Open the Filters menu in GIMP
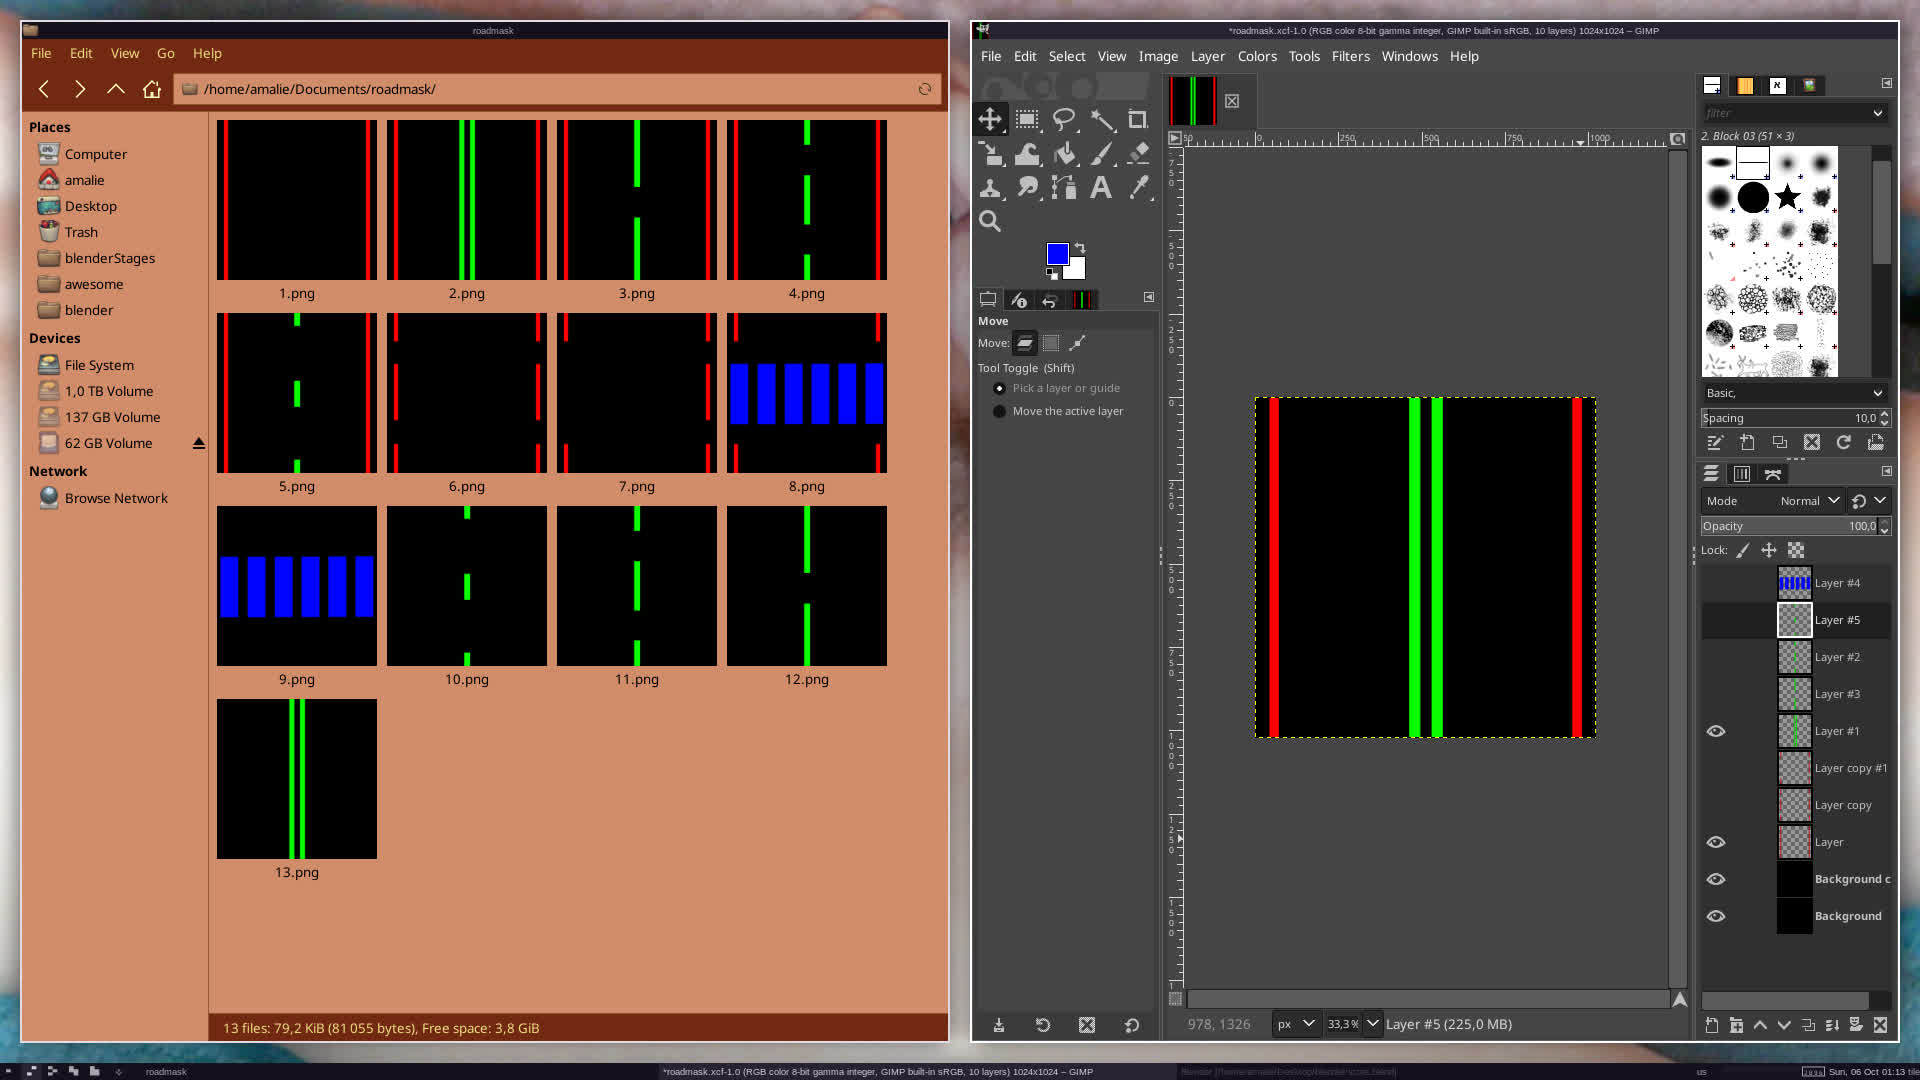 point(1350,56)
